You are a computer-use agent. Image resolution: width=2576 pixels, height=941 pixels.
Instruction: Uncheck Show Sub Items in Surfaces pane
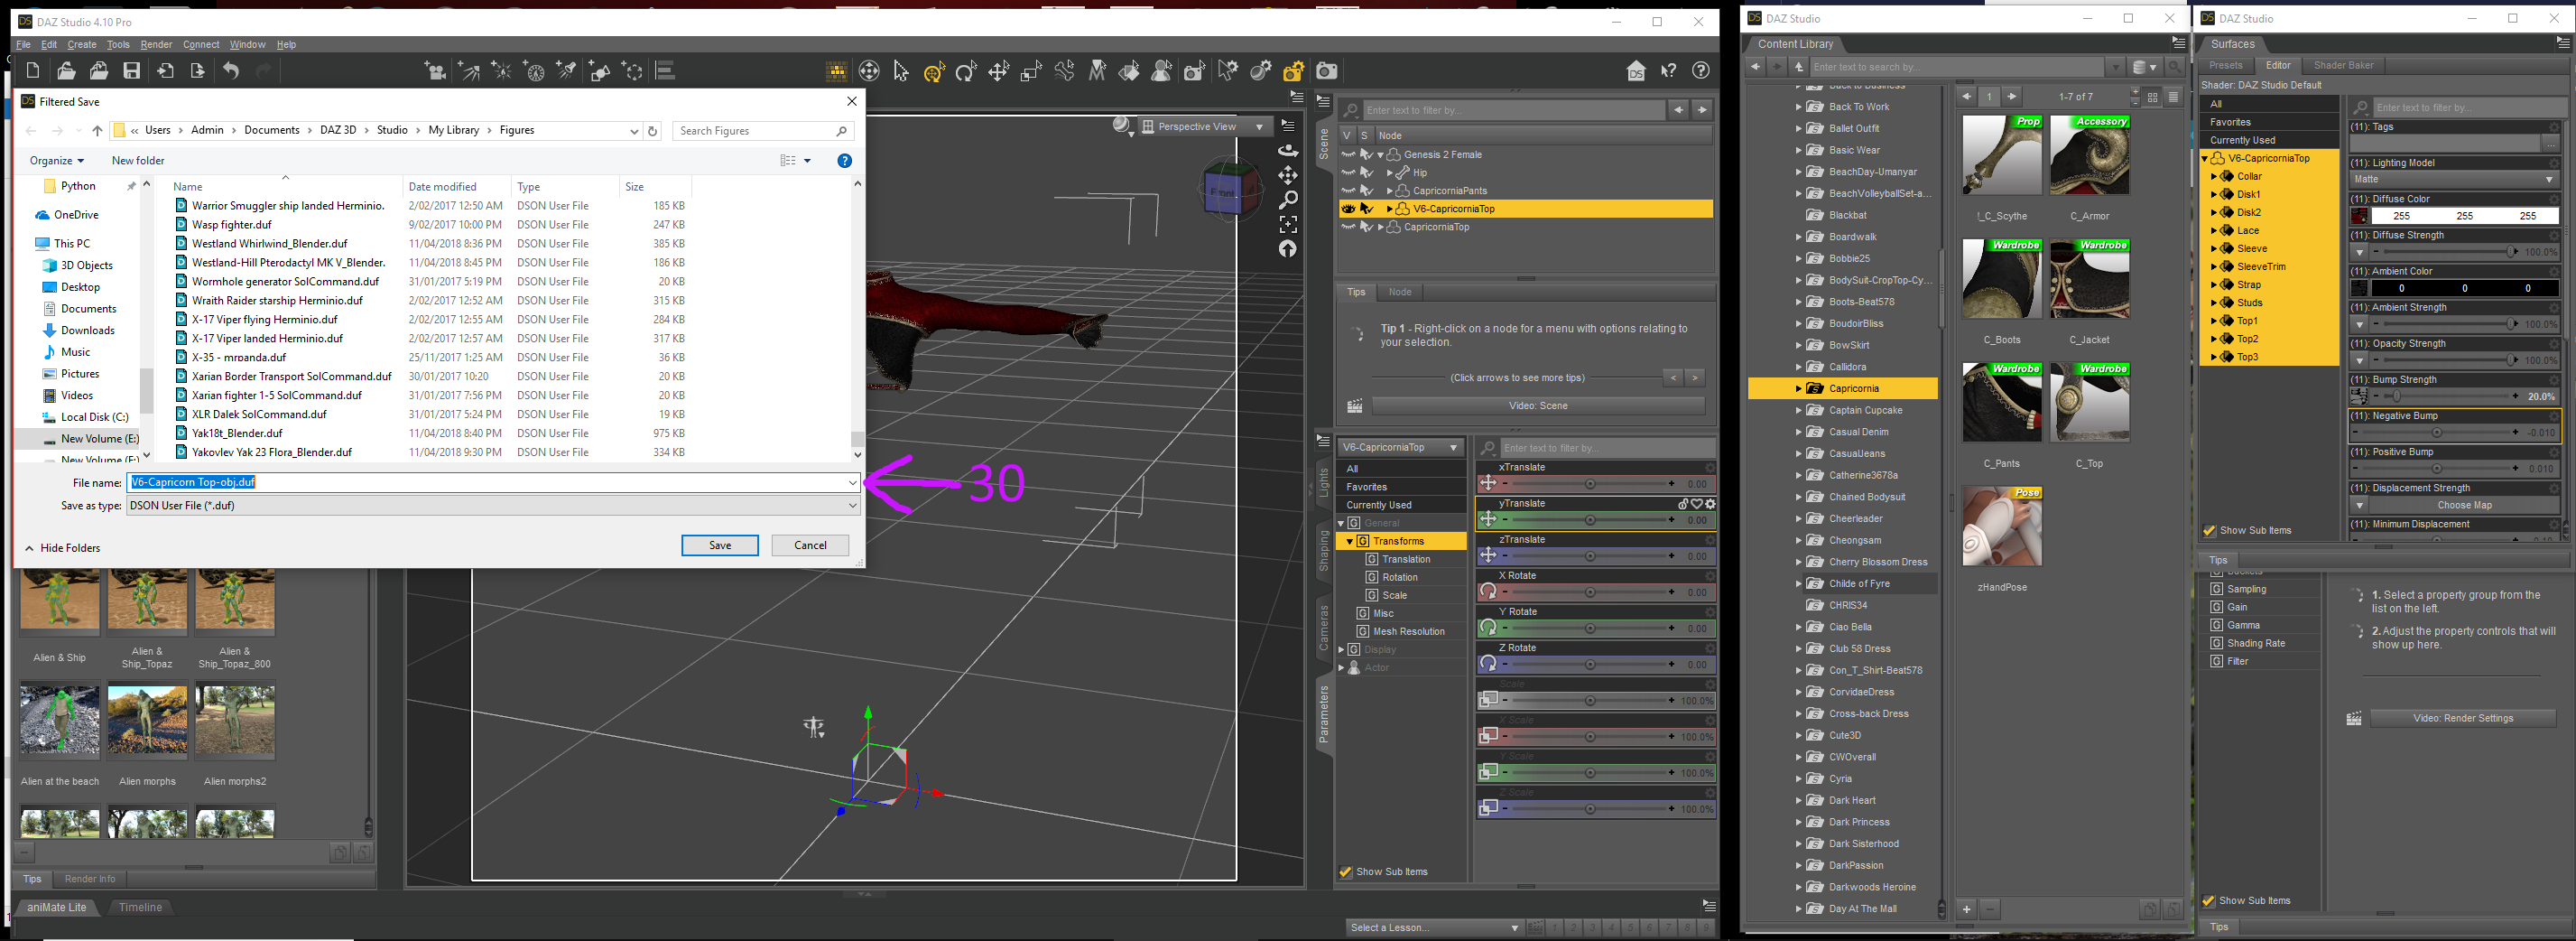[x=2210, y=530]
